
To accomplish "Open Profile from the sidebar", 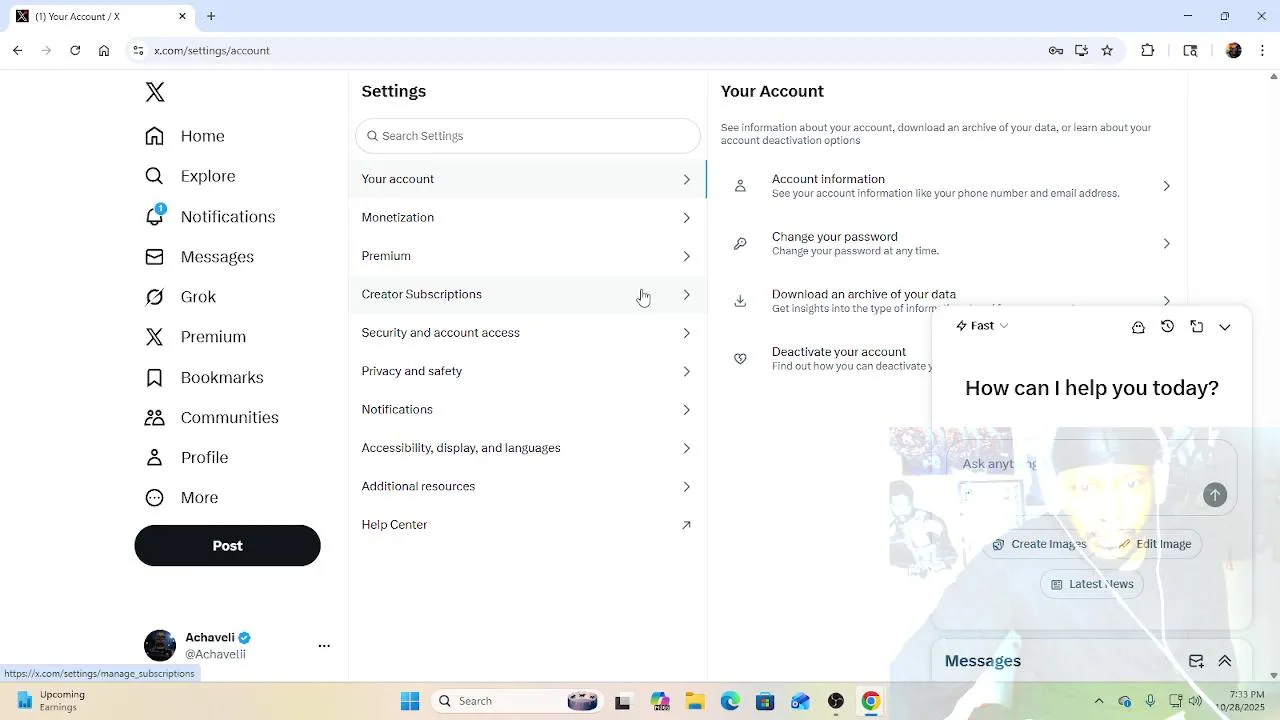I will [186, 457].
